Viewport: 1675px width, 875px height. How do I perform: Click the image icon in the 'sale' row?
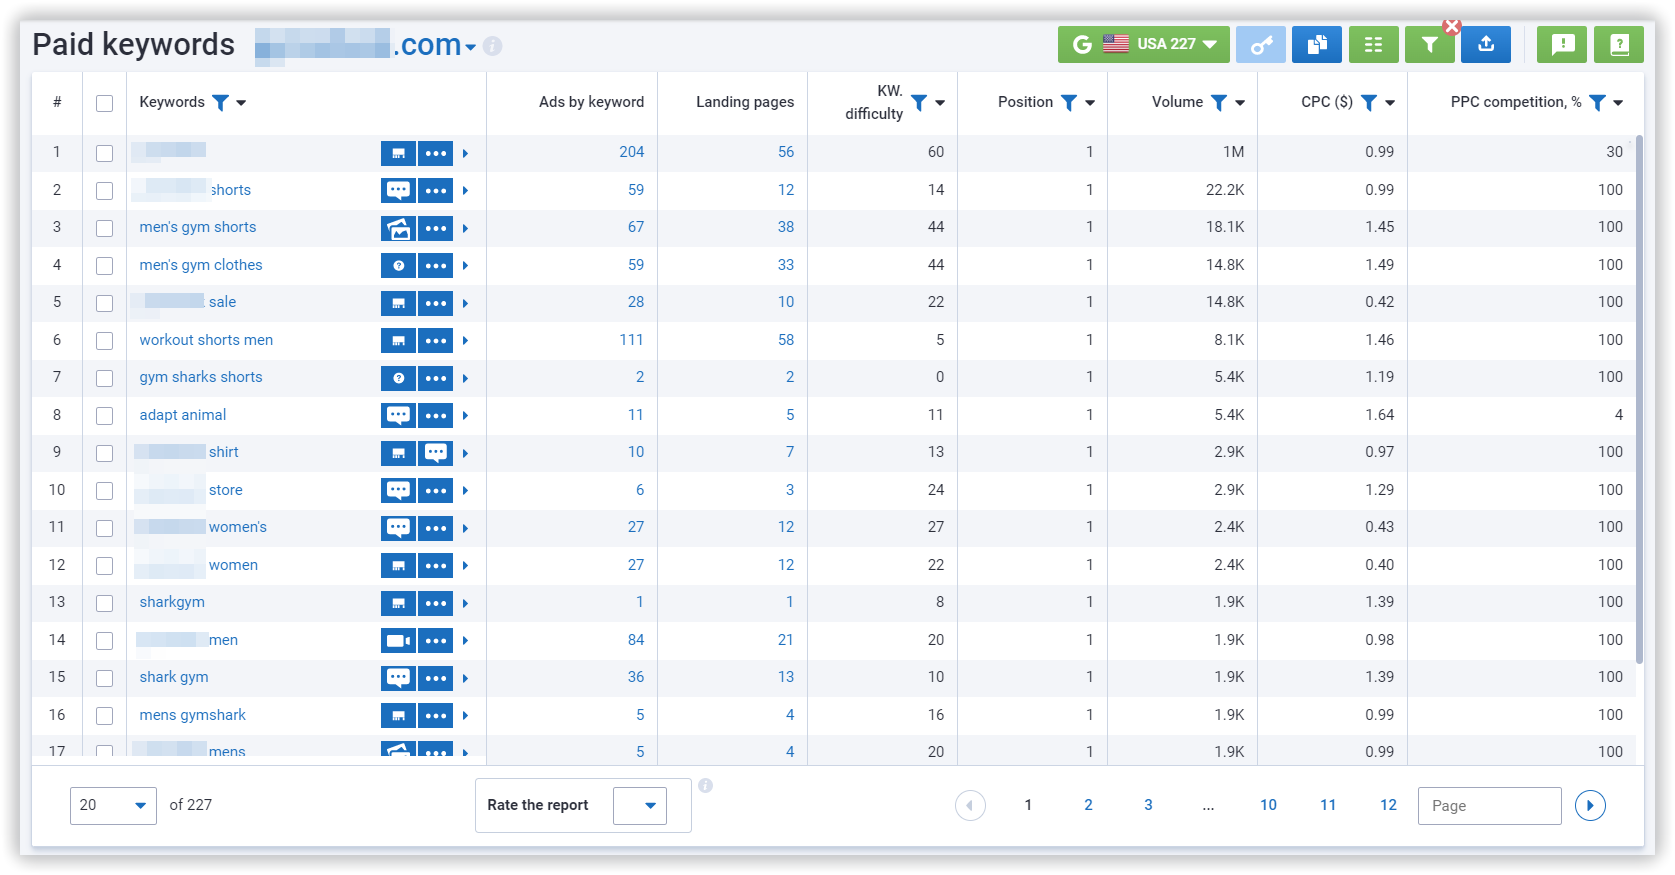point(398,303)
